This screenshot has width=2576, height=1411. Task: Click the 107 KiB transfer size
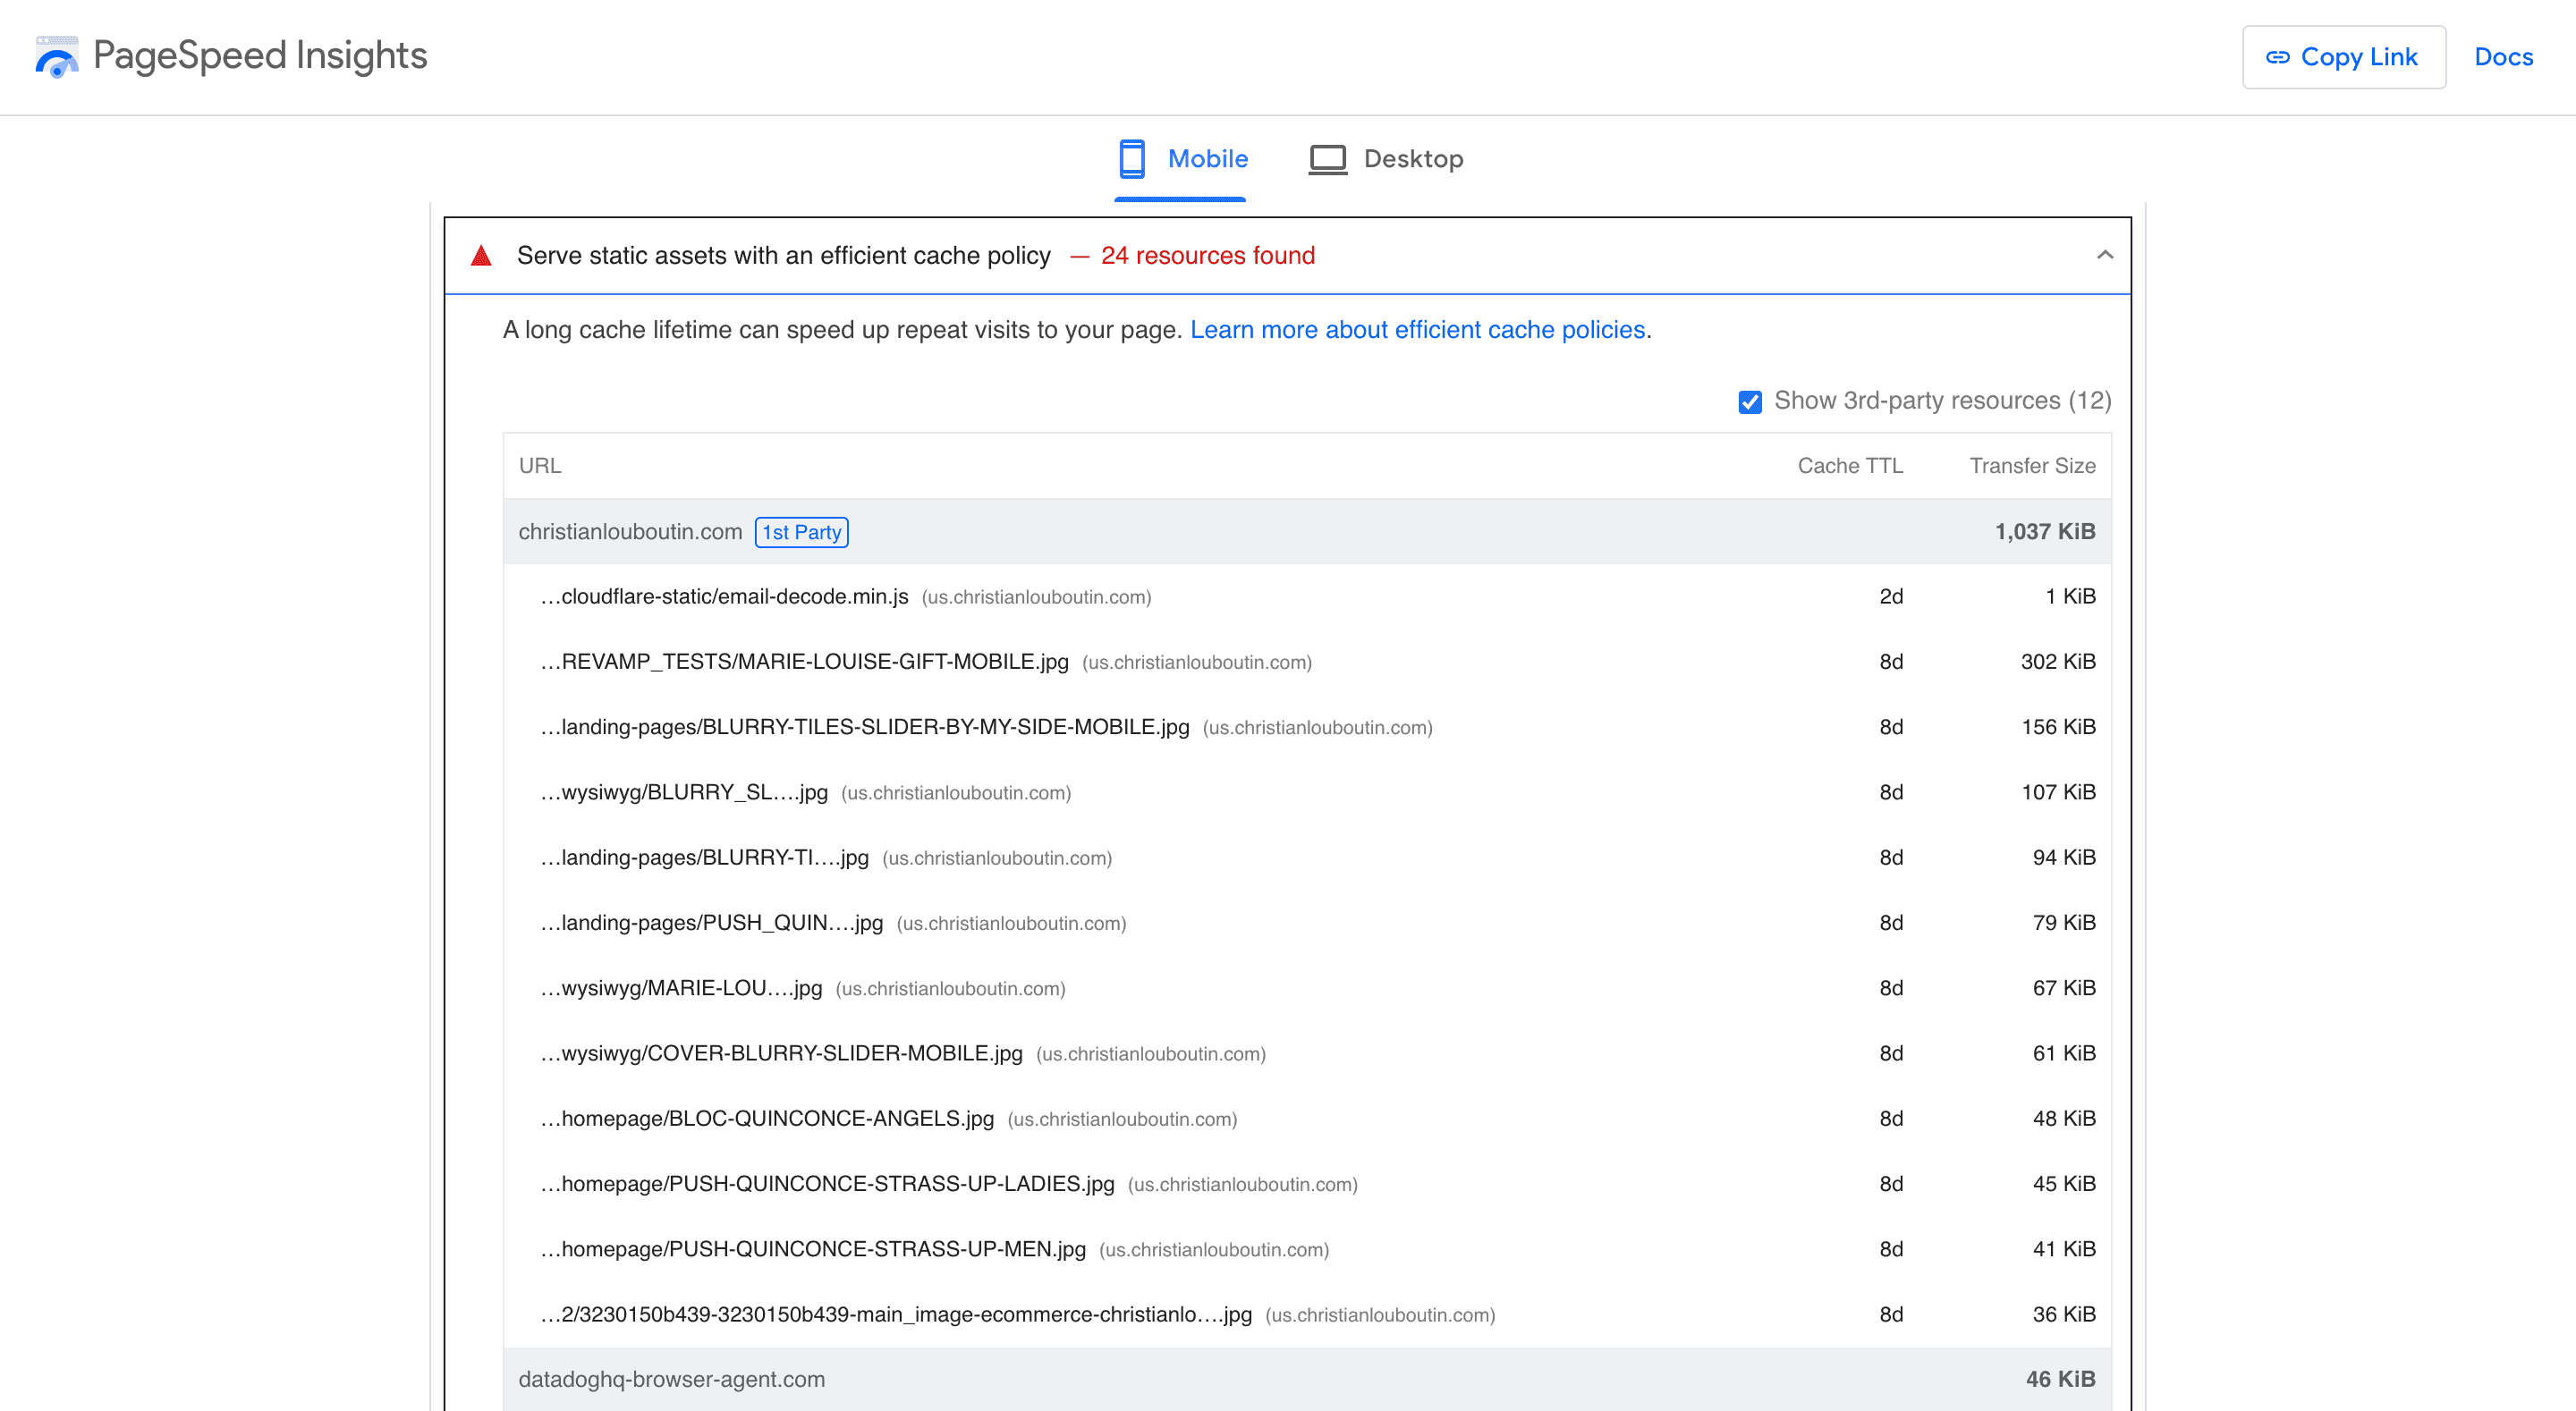pos(2058,792)
